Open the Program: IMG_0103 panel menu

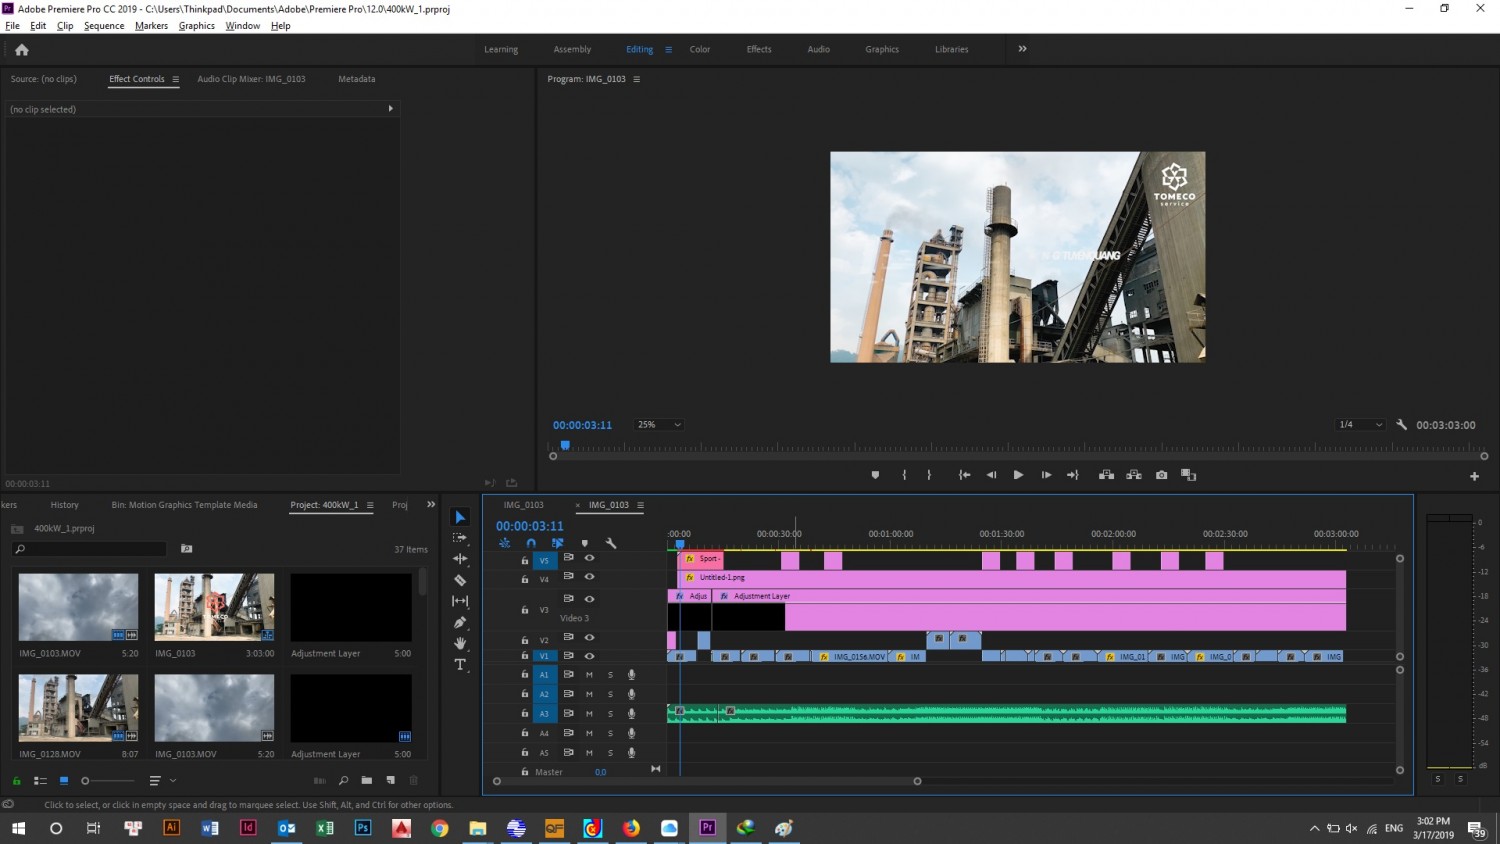coord(636,79)
